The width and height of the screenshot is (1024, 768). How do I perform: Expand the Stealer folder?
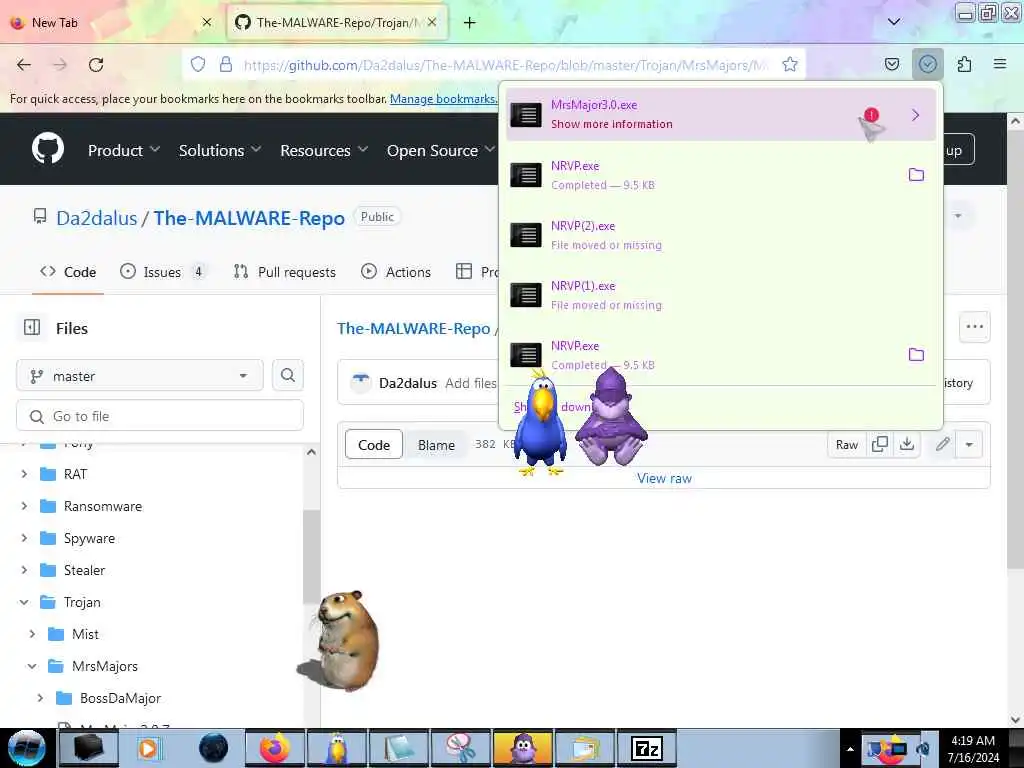25,570
